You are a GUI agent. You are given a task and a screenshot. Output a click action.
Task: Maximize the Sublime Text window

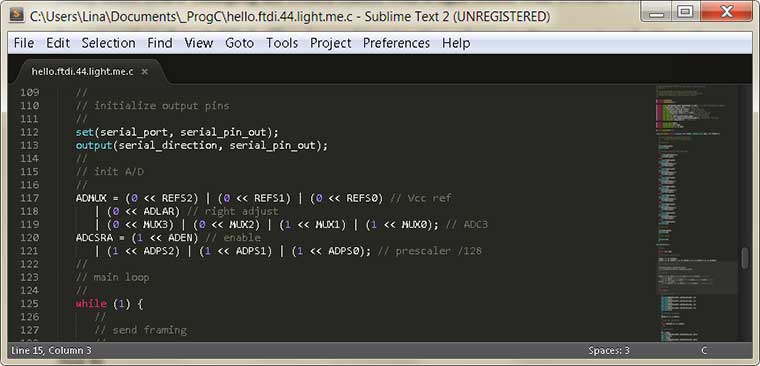(x=685, y=12)
